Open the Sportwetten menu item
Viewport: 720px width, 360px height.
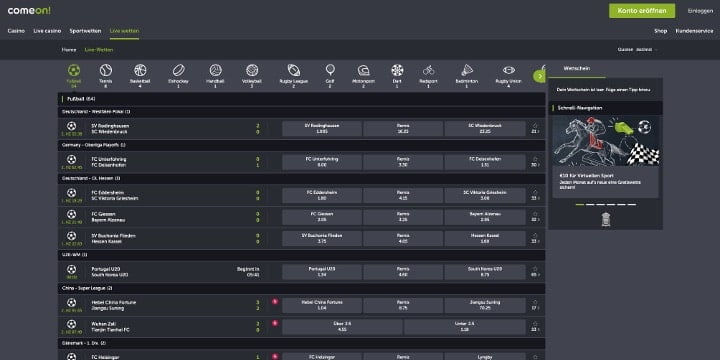point(85,31)
